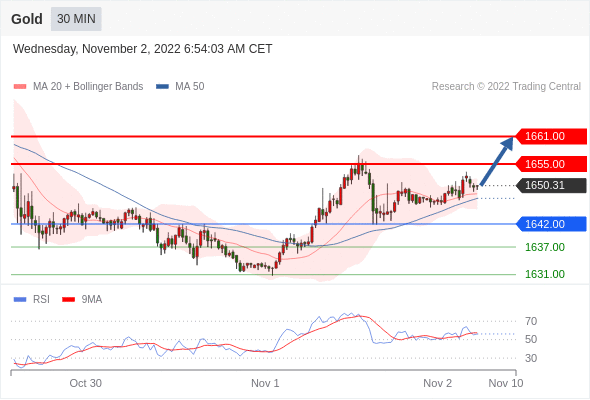
Task: Click the pink MA 20 color swatch
Action: coord(20,87)
